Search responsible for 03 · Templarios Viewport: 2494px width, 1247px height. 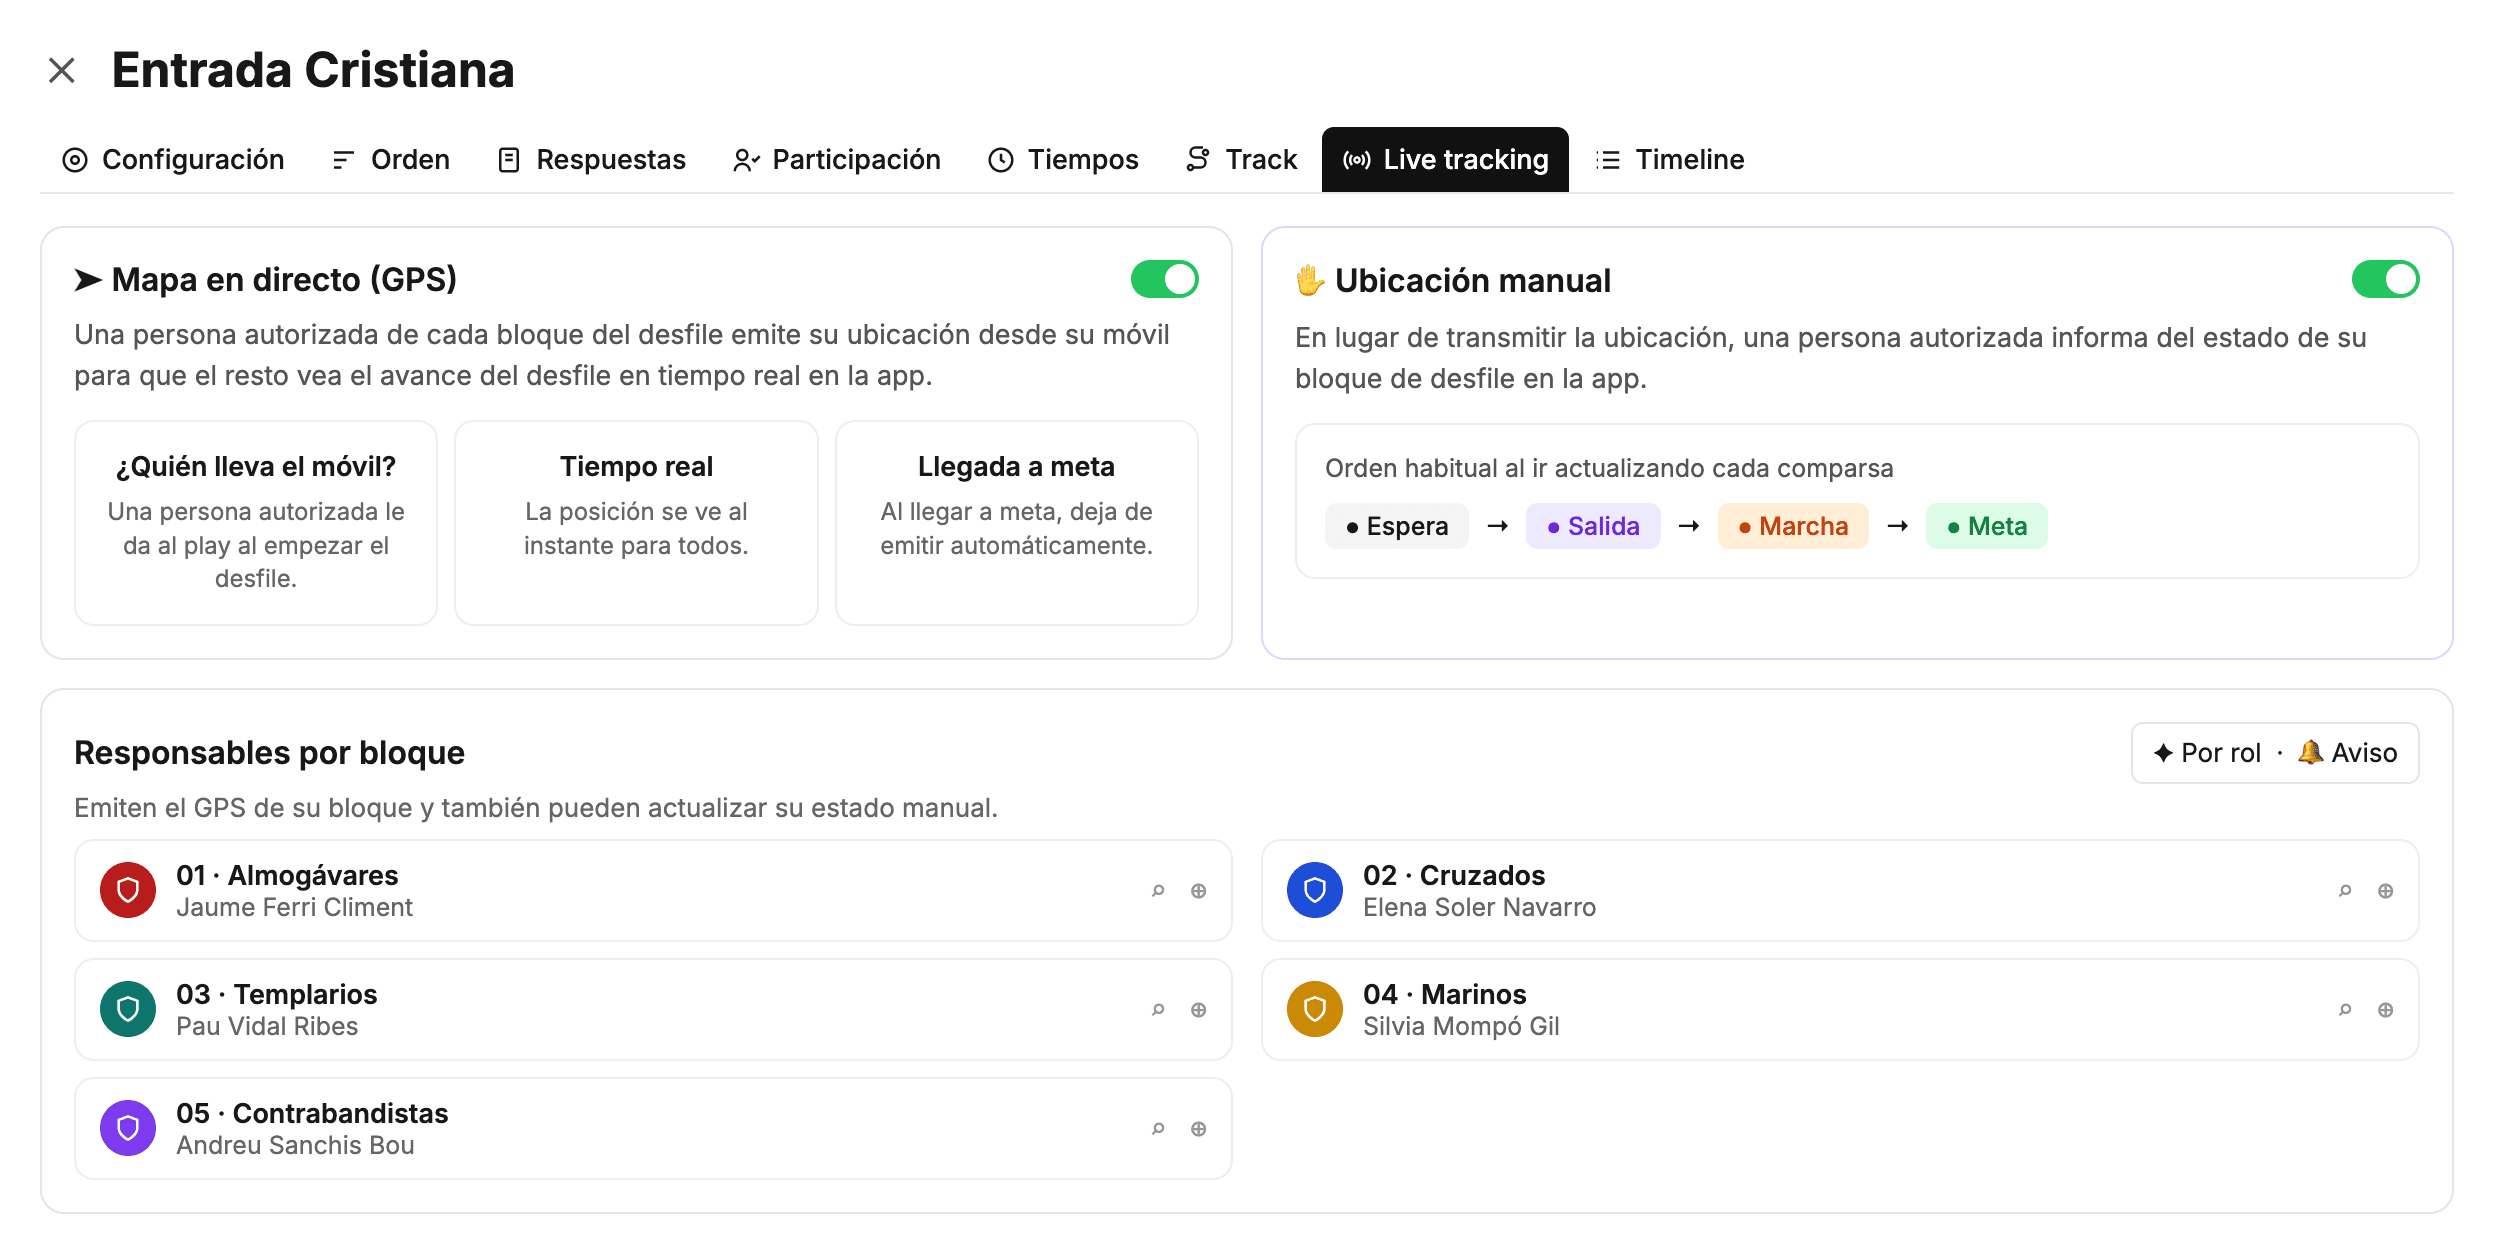point(1158,1010)
